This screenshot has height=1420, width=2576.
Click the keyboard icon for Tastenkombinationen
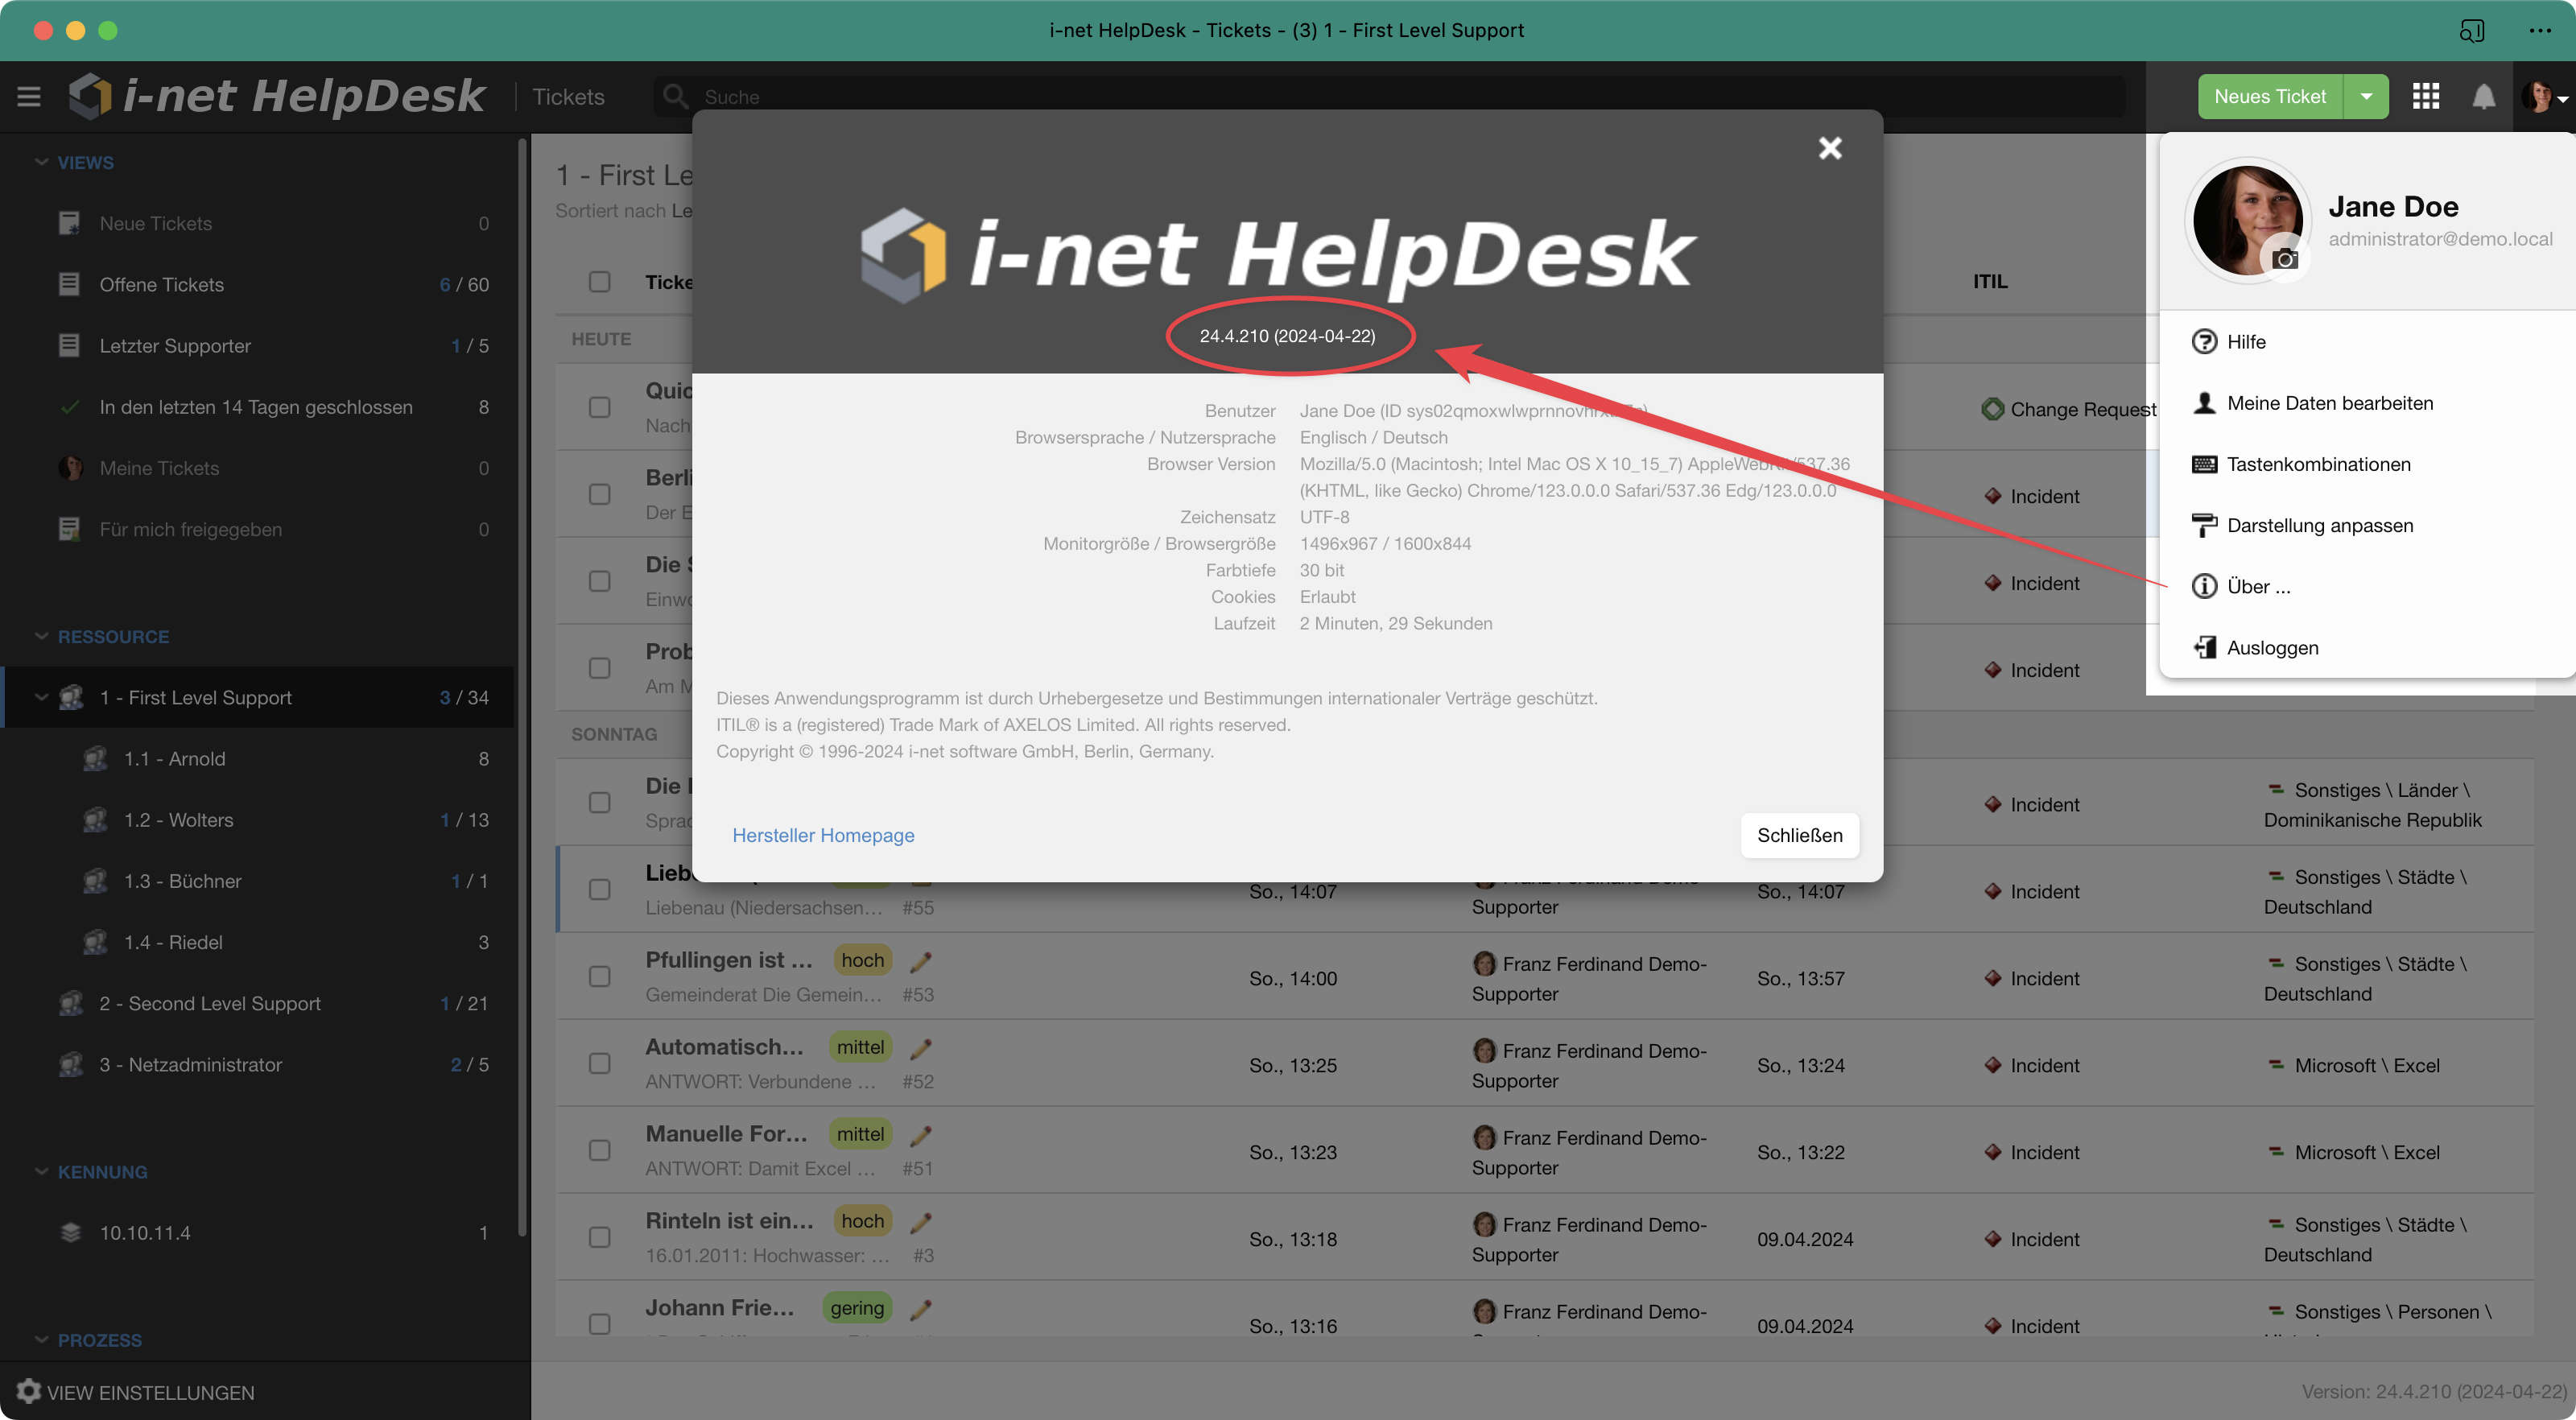coord(2204,464)
